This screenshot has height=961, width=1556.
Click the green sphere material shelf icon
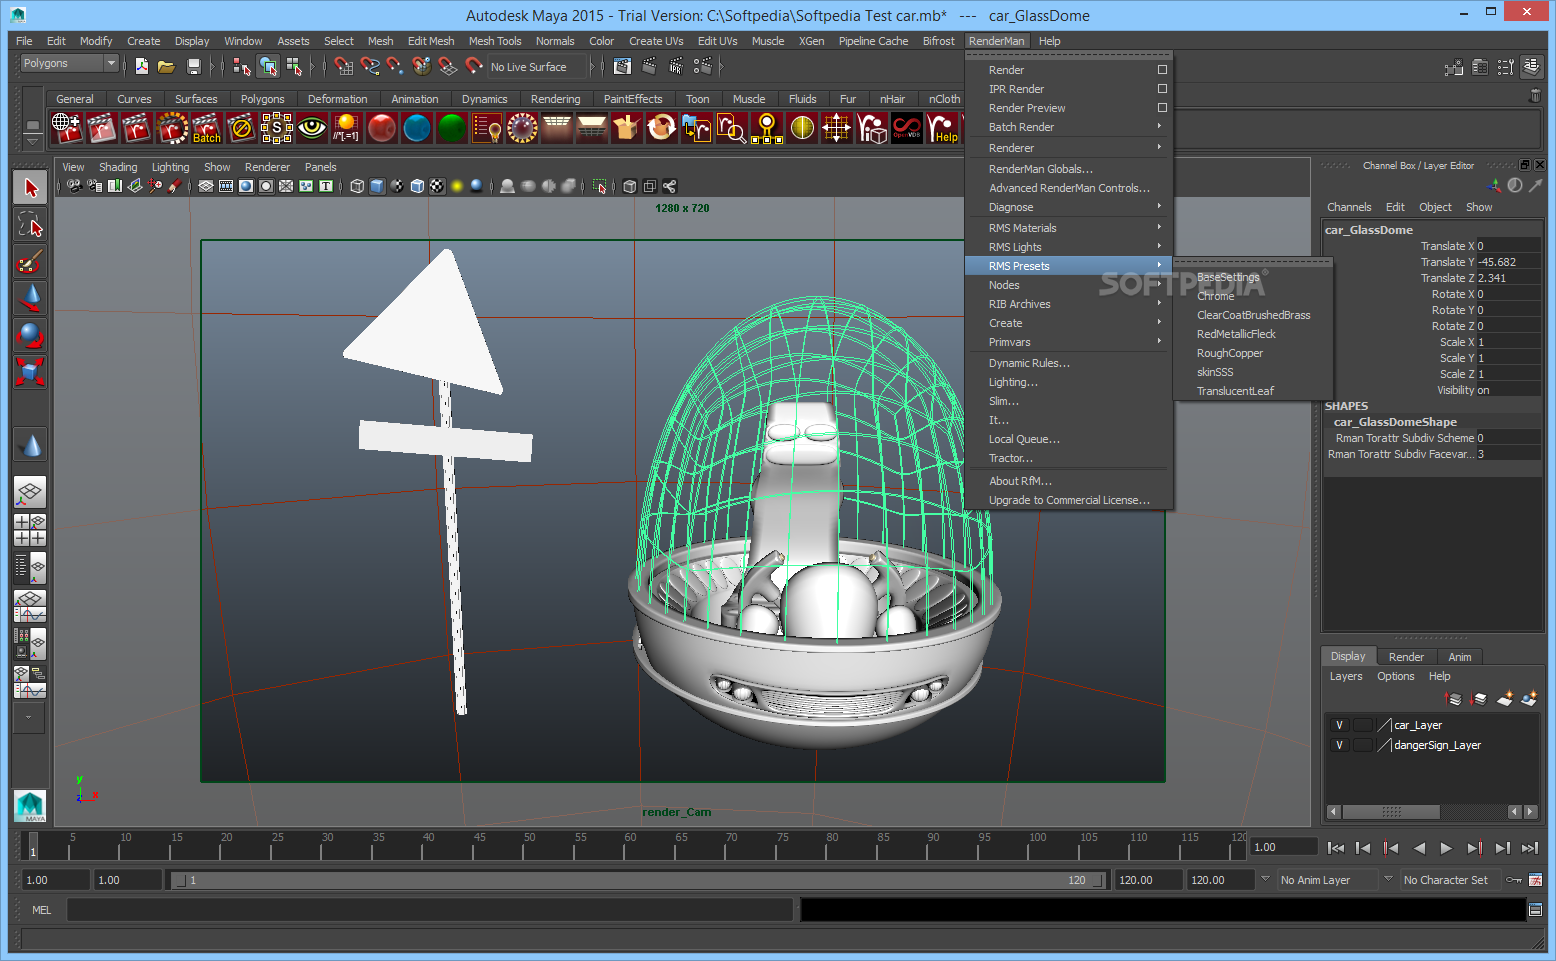[451, 128]
